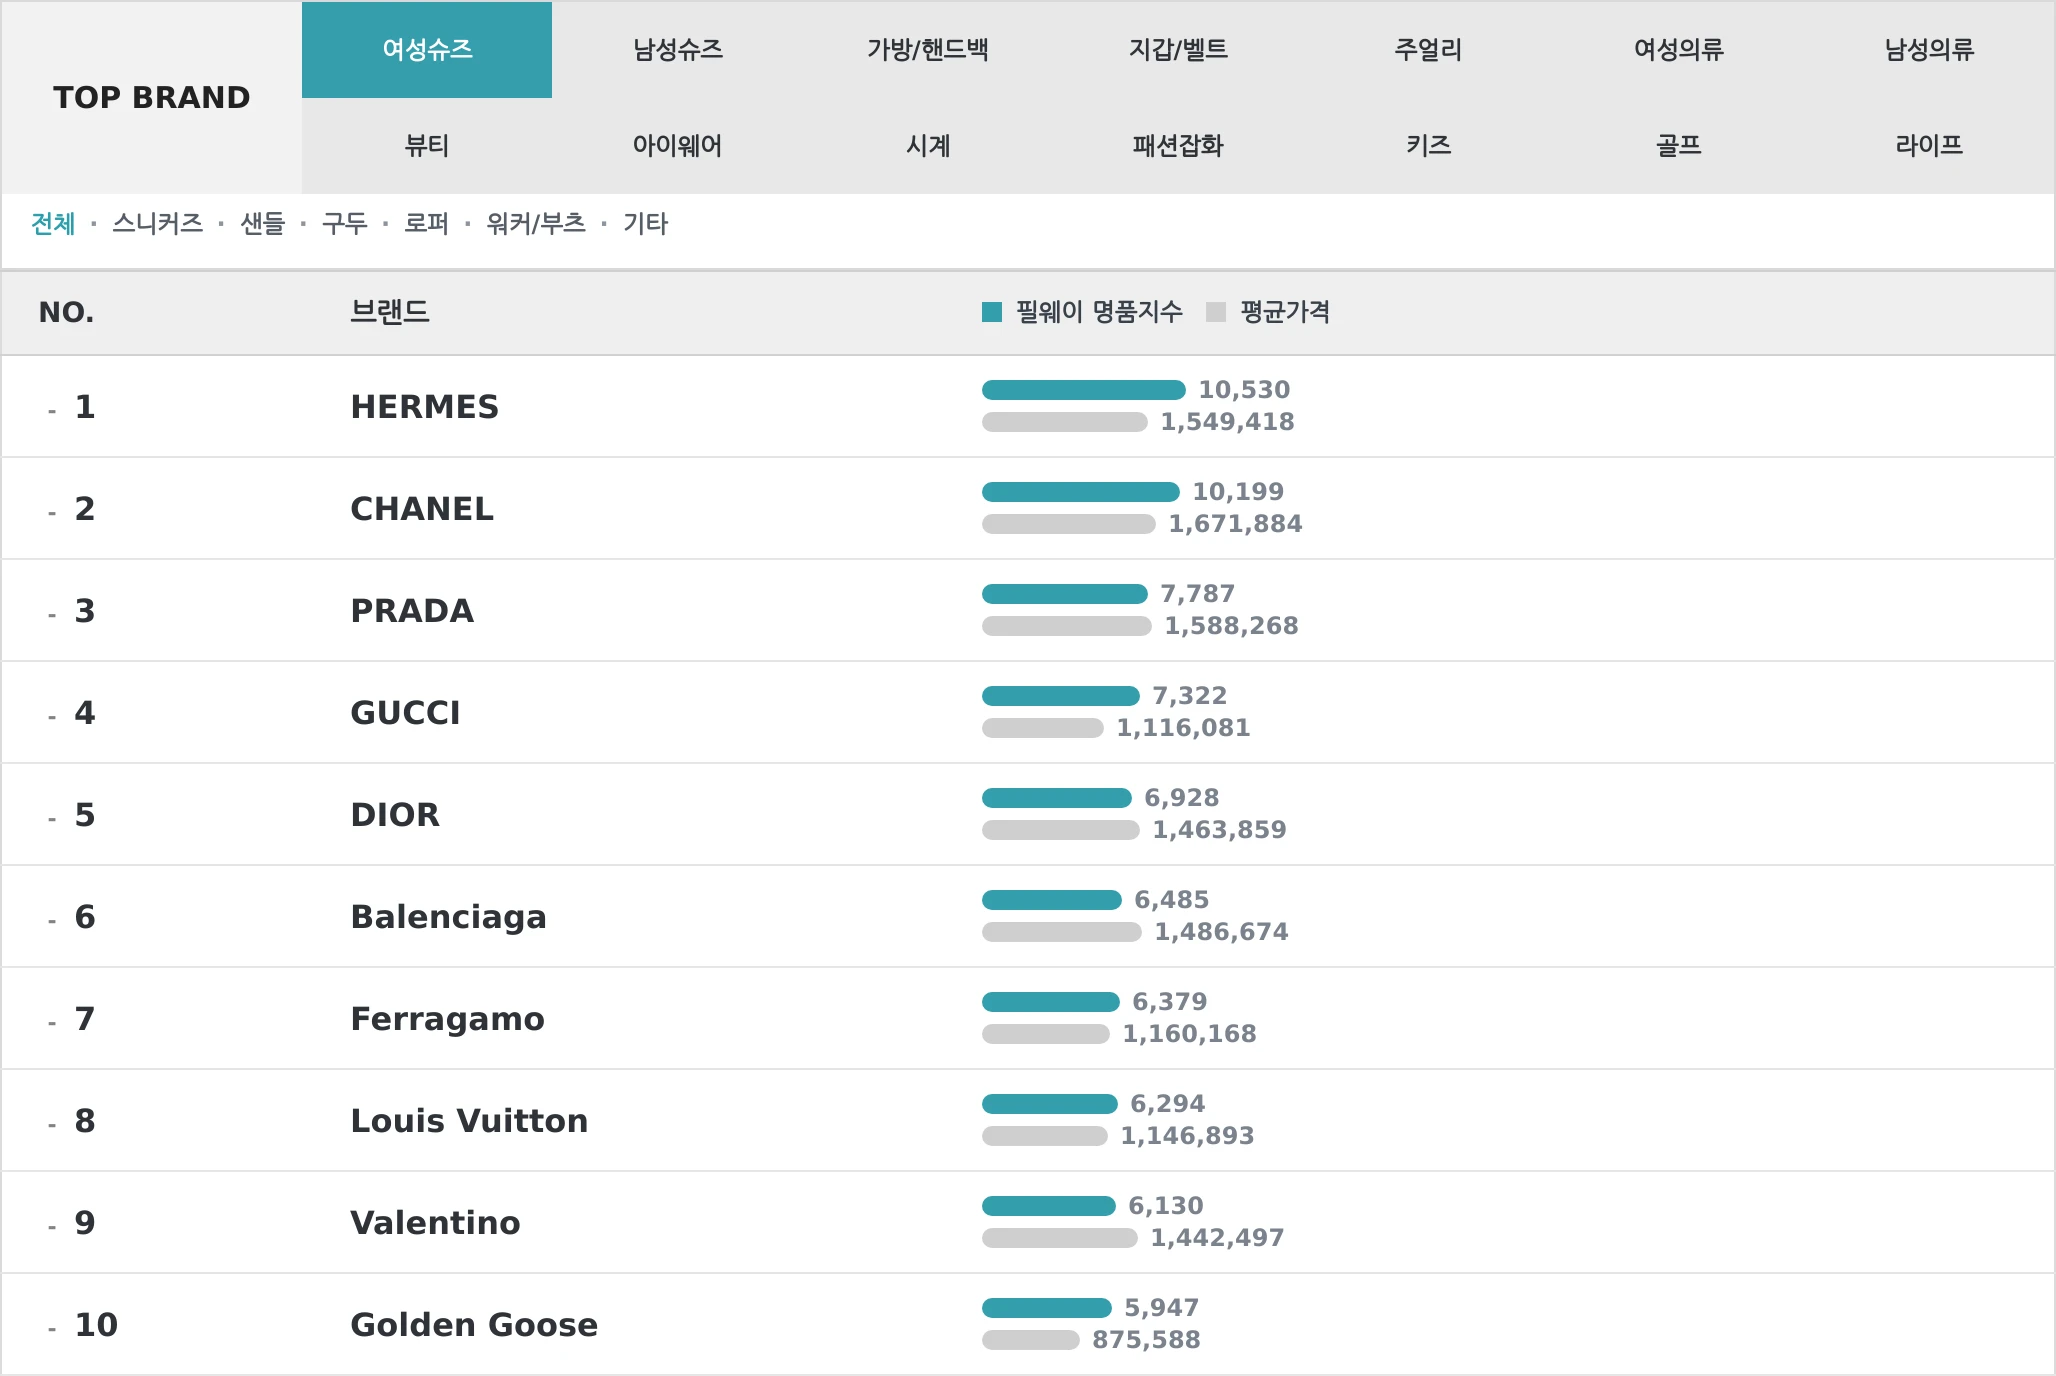Click the TOP BRAND heading
This screenshot has height=1376, width=2056.
coord(152,98)
